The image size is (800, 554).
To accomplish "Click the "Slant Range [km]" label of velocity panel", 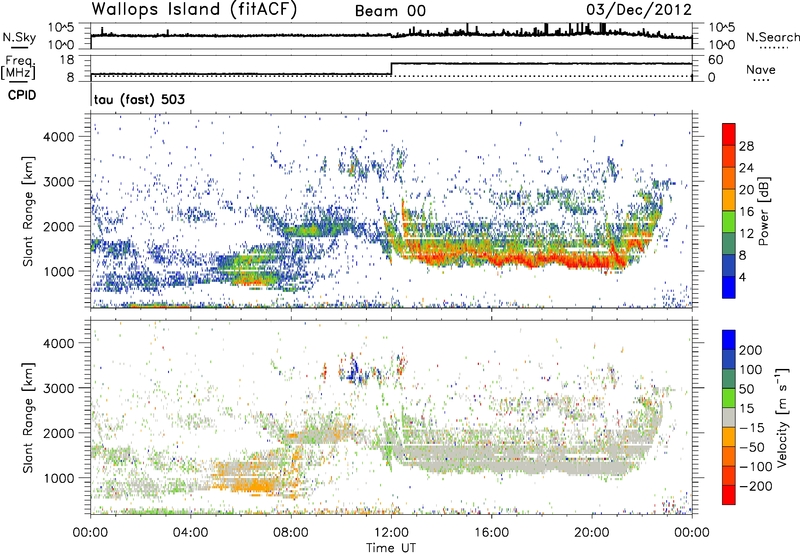I will (x=28, y=417).
